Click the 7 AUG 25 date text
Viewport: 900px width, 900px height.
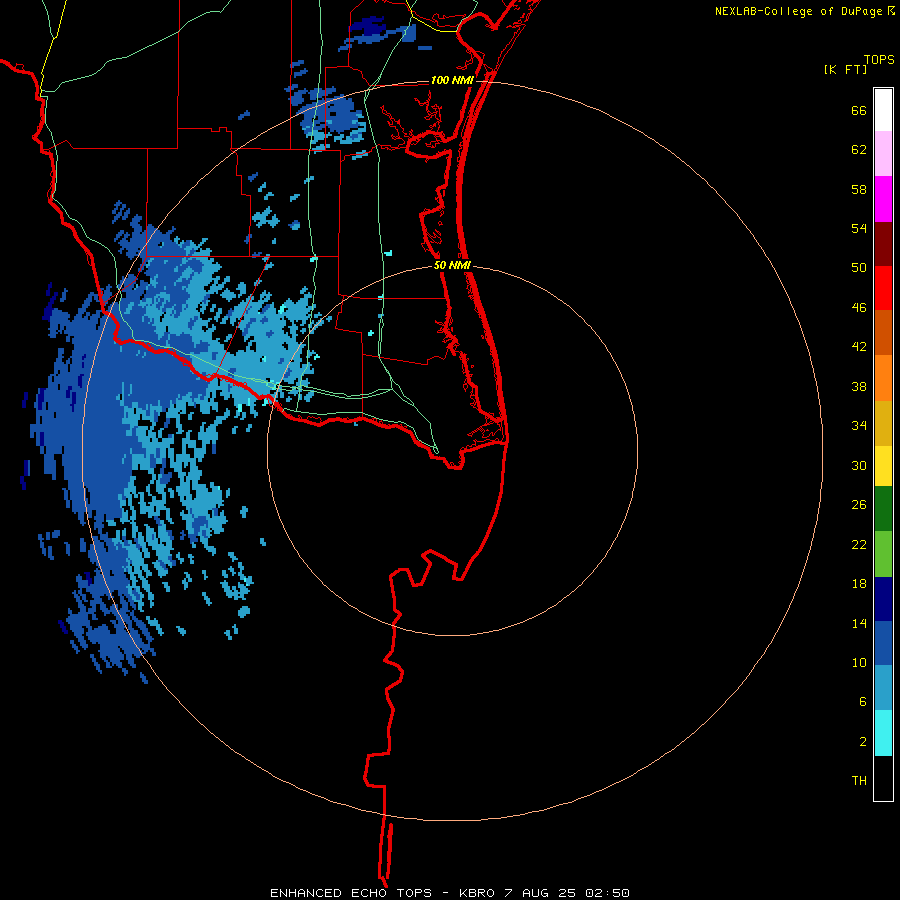(540, 893)
